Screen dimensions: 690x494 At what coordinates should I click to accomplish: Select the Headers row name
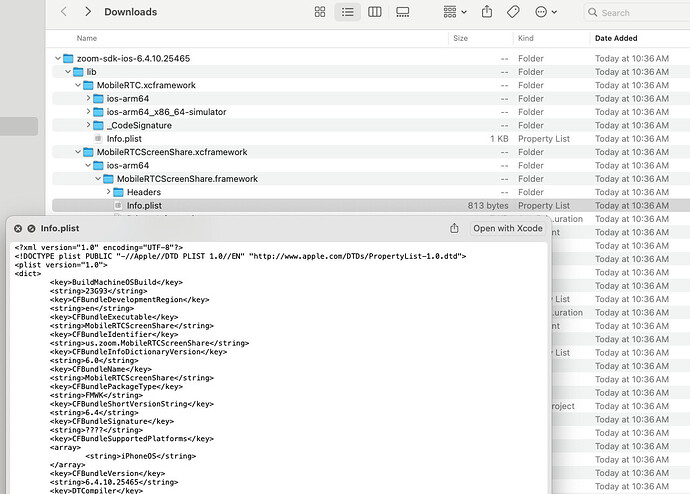tap(144, 192)
